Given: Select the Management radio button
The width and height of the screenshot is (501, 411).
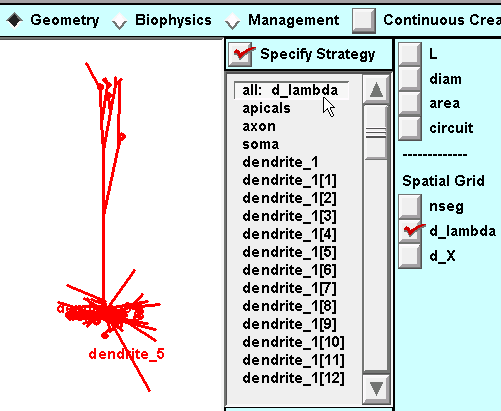Looking at the screenshot, I should tap(232, 21).
